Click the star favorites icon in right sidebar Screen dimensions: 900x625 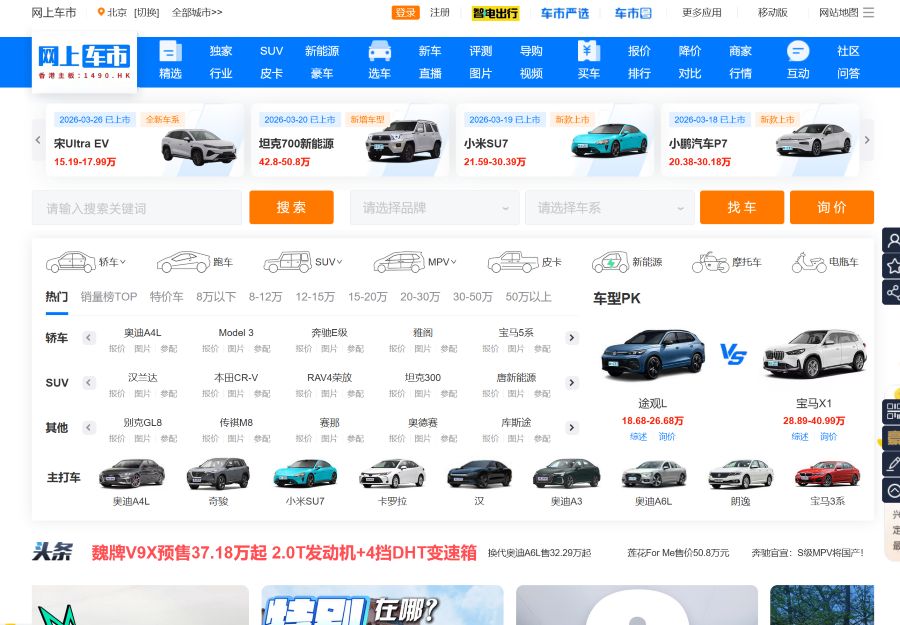pos(891,266)
